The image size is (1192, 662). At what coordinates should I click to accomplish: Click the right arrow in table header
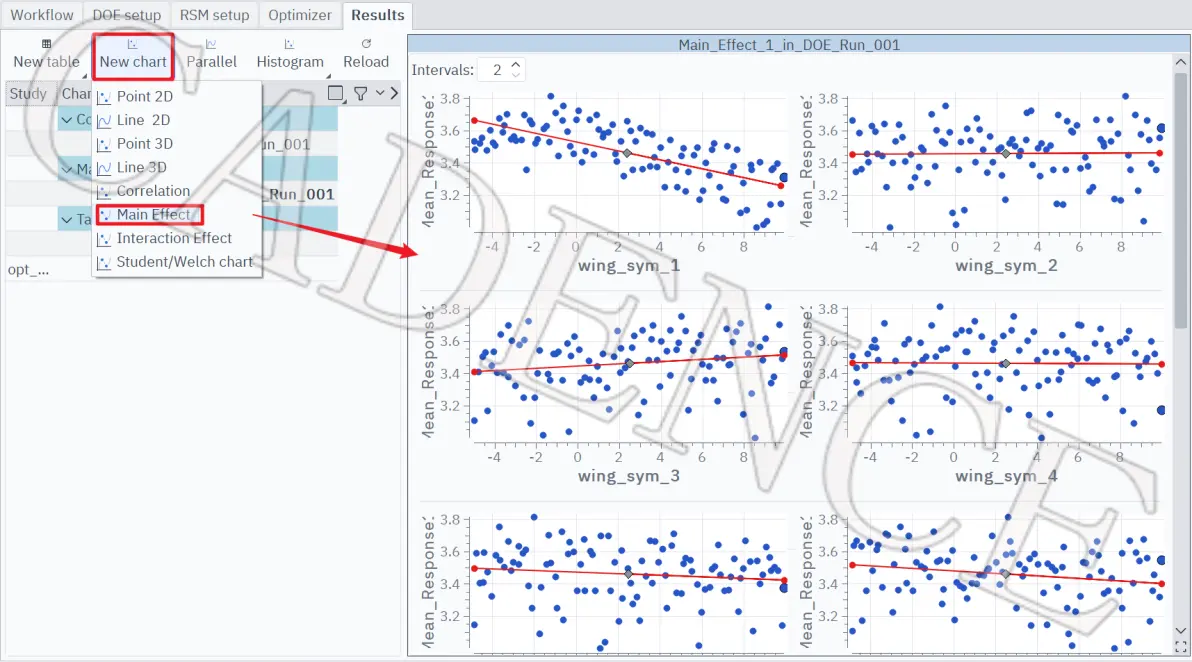394,93
